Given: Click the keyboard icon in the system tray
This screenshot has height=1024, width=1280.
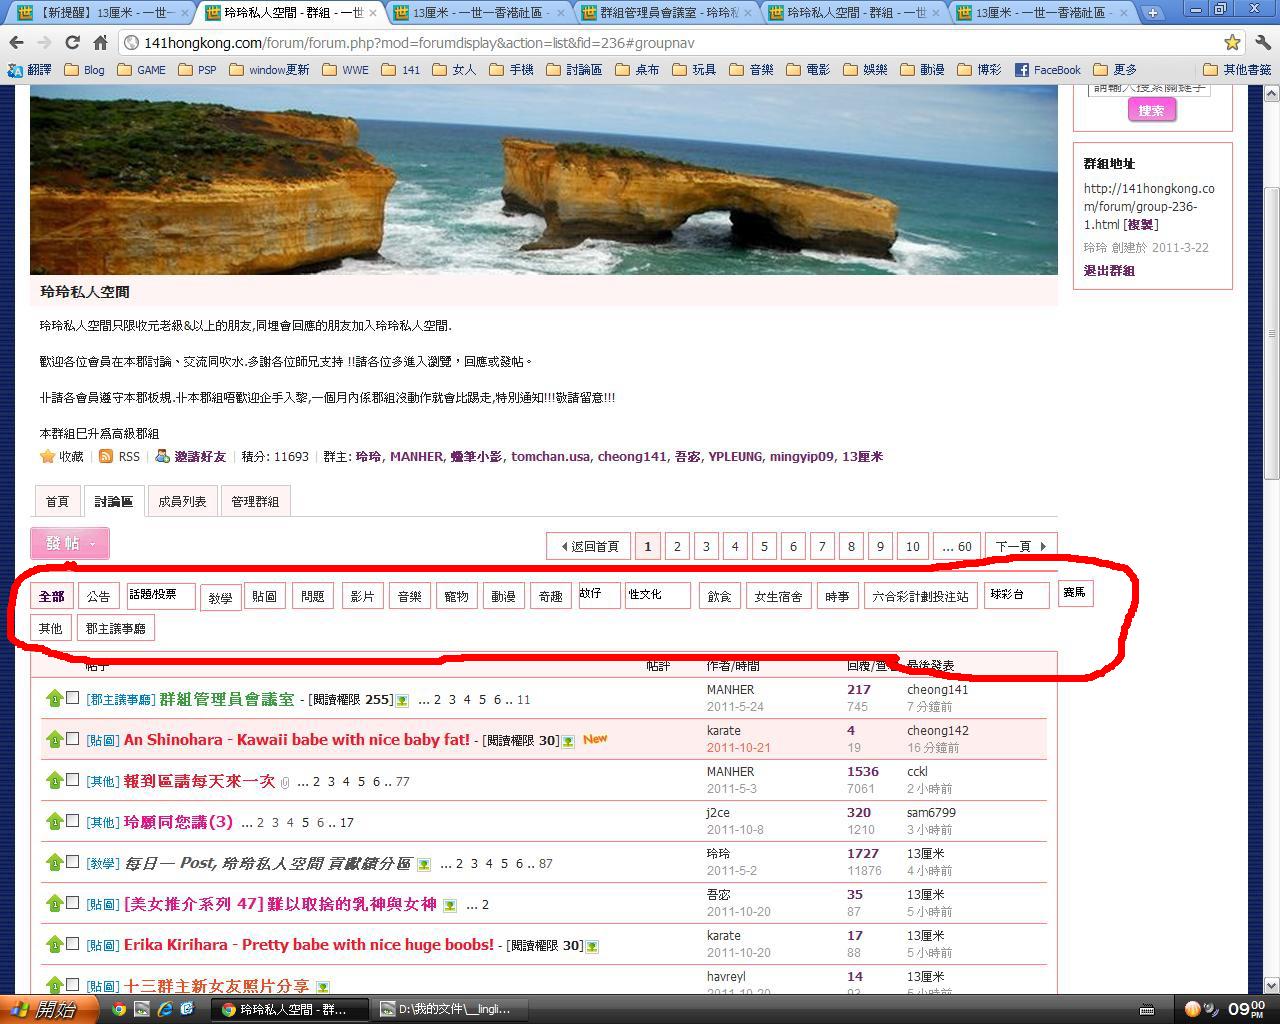Looking at the screenshot, I should click(x=1147, y=1009).
